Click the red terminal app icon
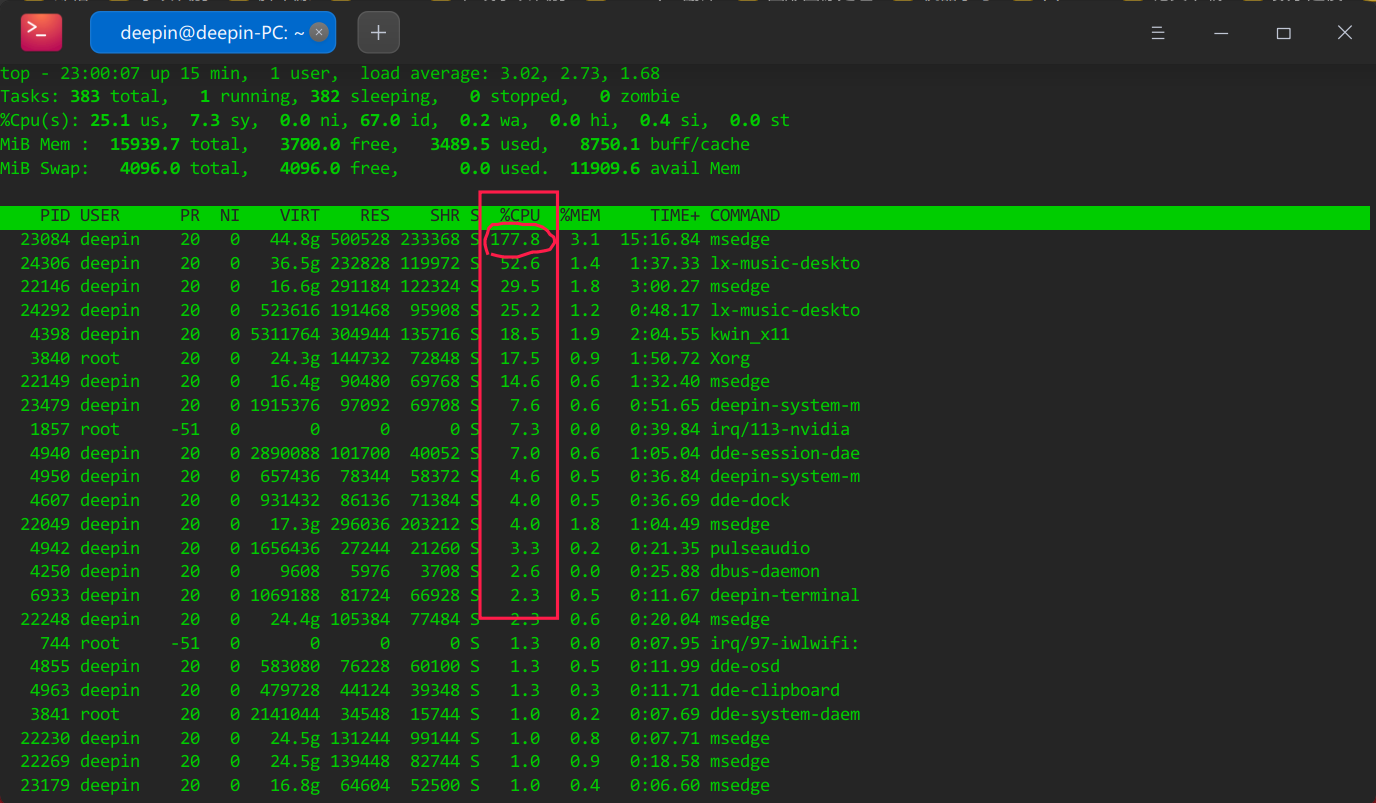This screenshot has height=803, width=1376. pos(42,32)
